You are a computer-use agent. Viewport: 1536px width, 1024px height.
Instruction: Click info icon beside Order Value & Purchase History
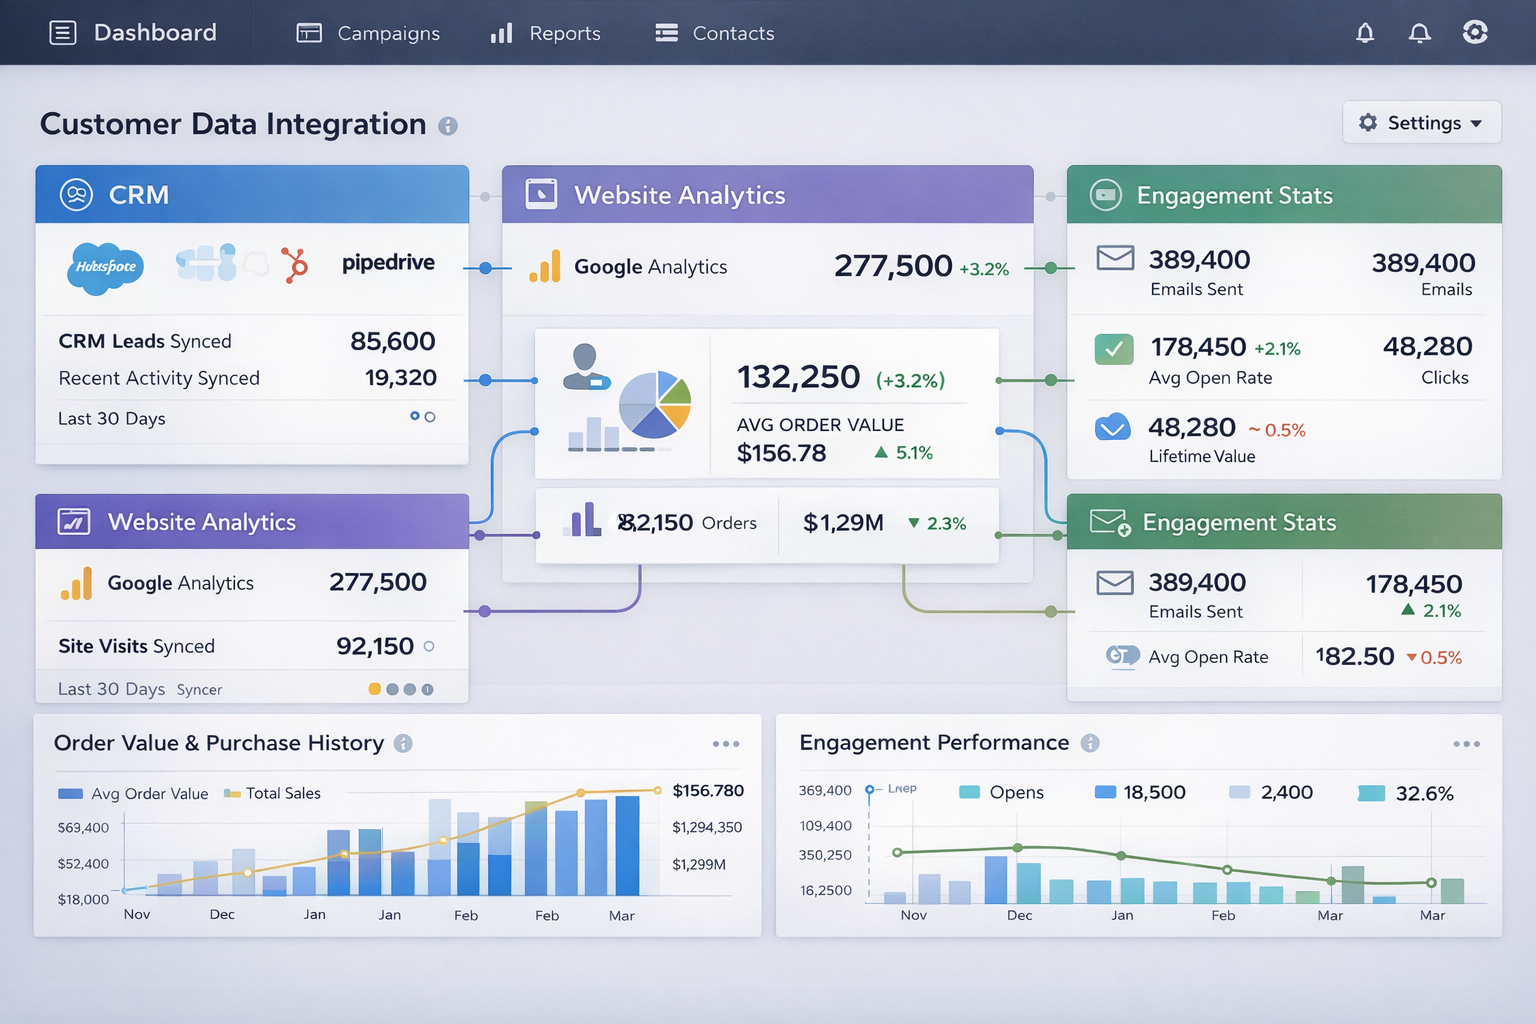click(403, 743)
